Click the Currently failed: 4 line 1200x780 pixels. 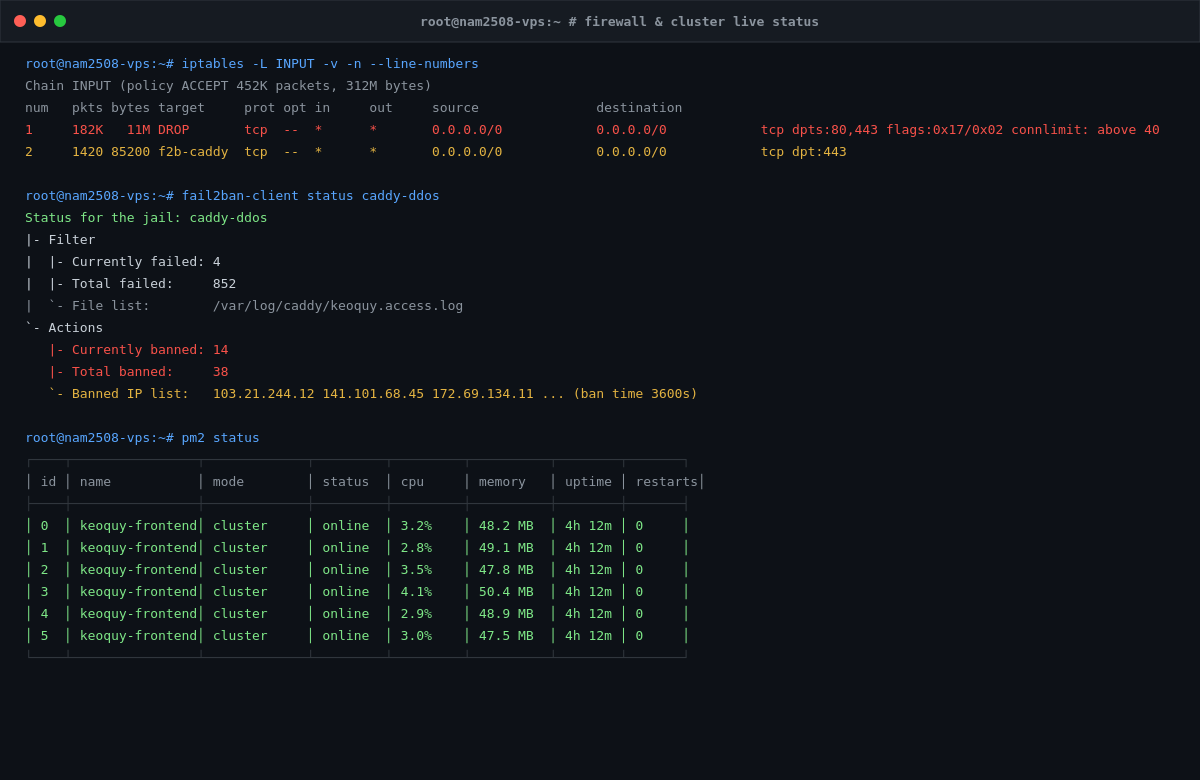(x=123, y=262)
